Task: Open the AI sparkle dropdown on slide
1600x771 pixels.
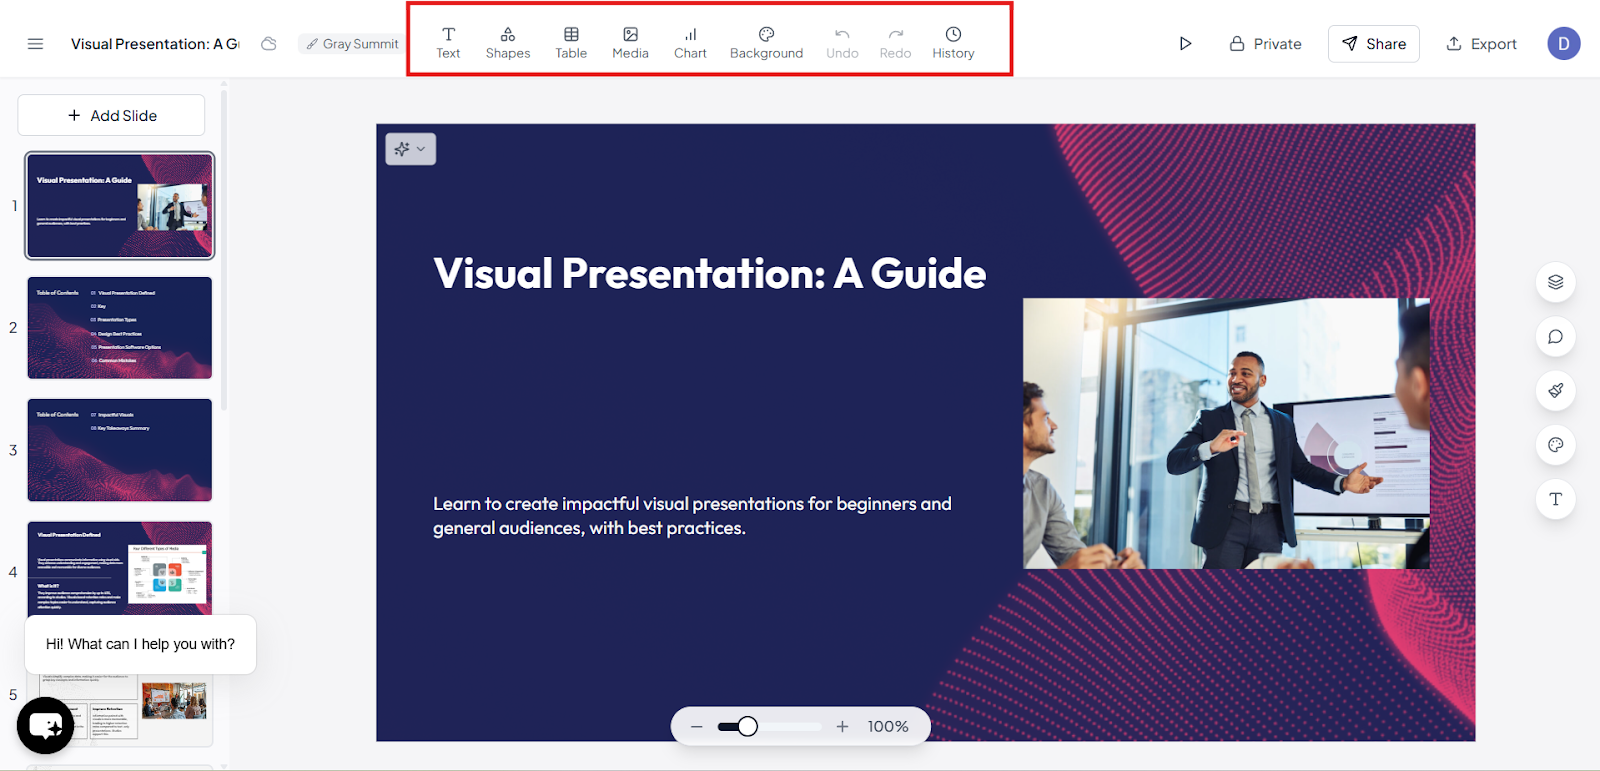Action: pyautogui.click(x=410, y=149)
